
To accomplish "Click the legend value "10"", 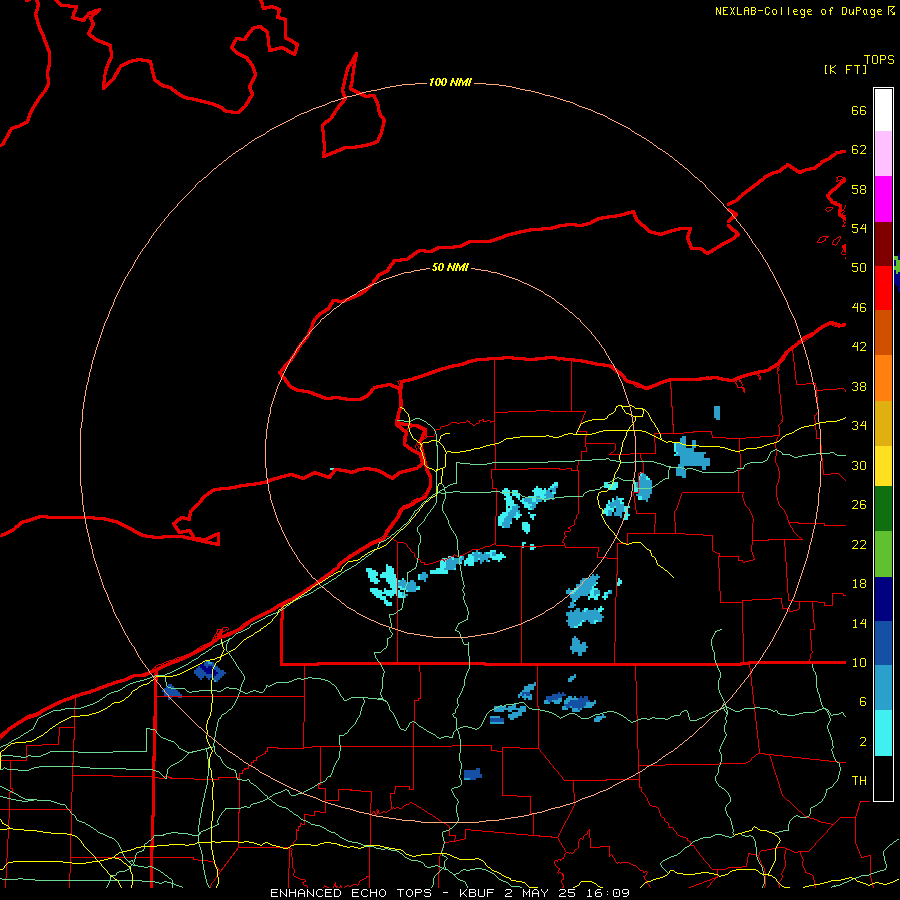I will [859, 662].
